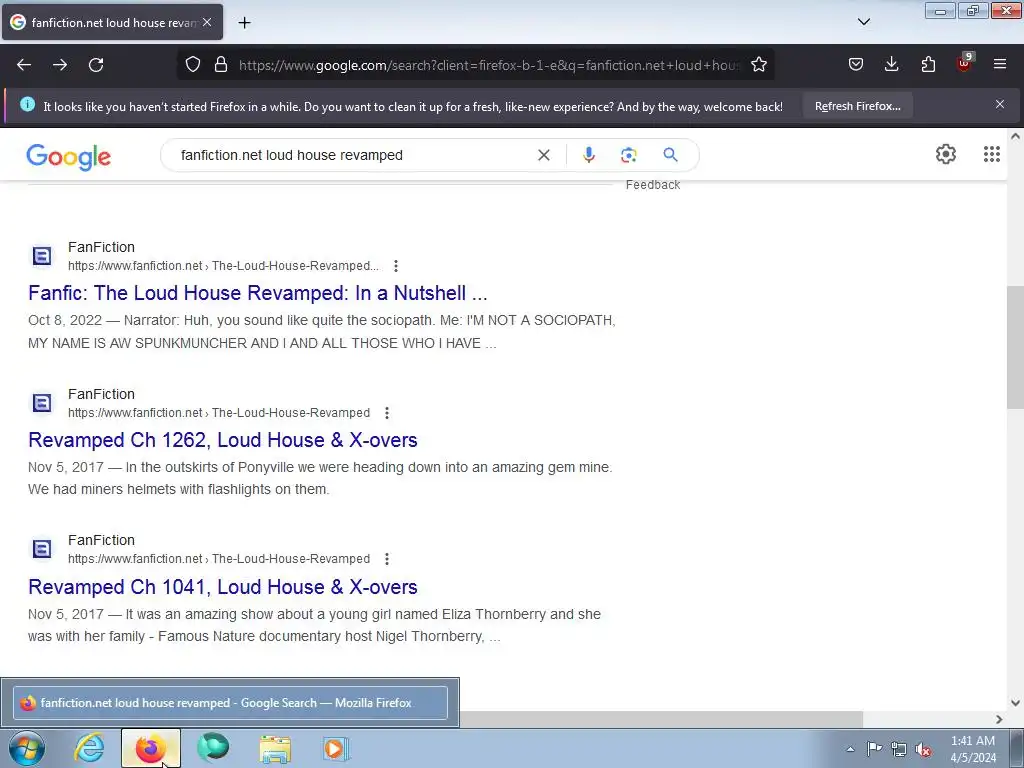Open Google quick settings gear
Viewport: 1024px width, 768px height.
946,154
